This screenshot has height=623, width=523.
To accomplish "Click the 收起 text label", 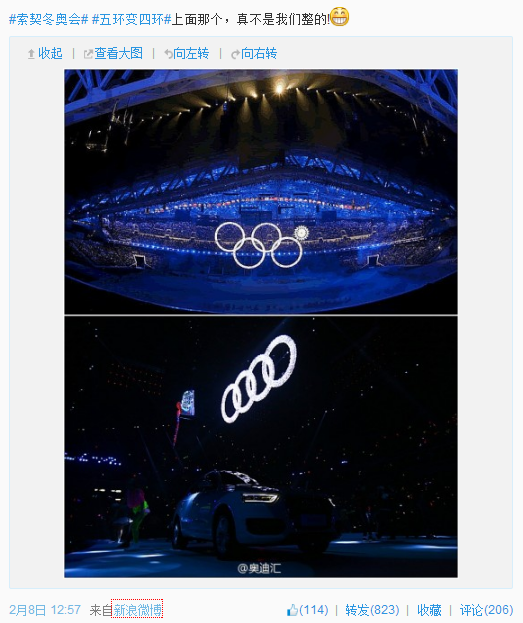I will [x=50, y=54].
